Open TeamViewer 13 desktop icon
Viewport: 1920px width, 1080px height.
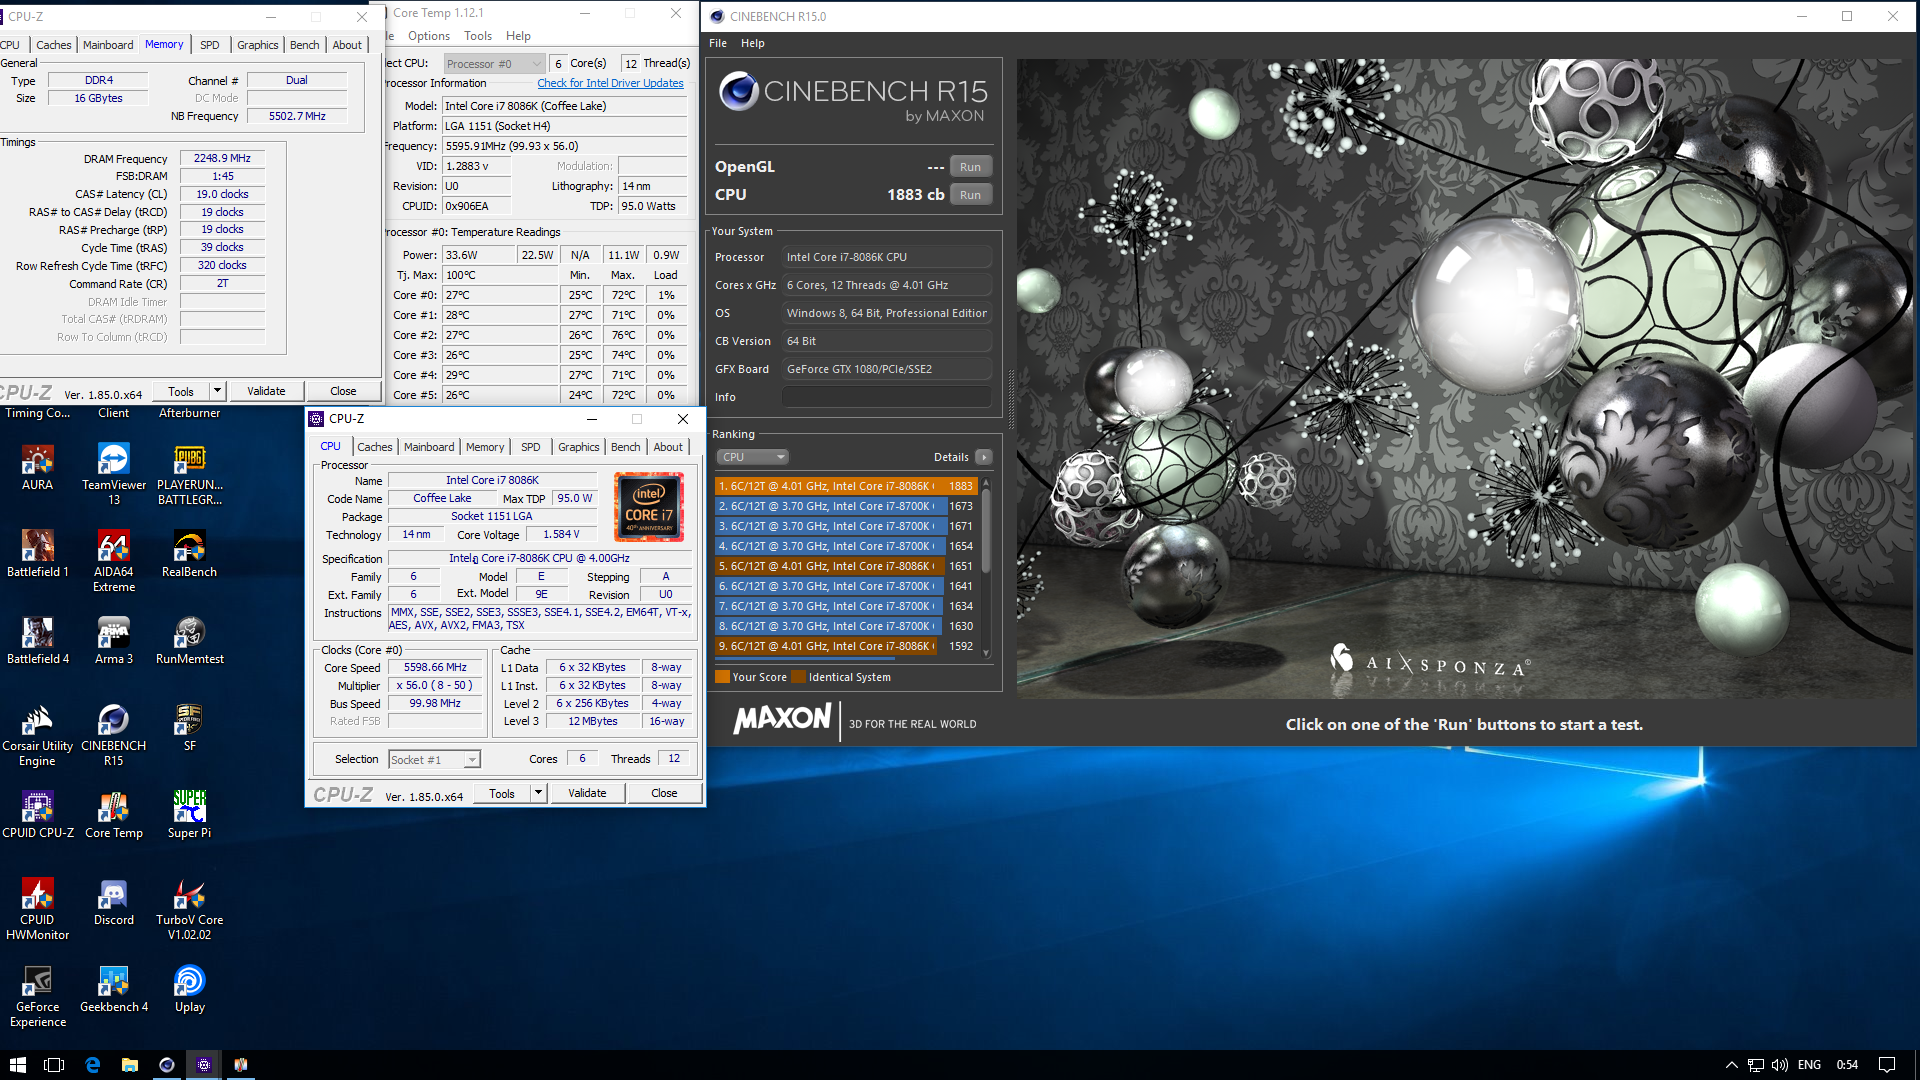click(x=114, y=475)
